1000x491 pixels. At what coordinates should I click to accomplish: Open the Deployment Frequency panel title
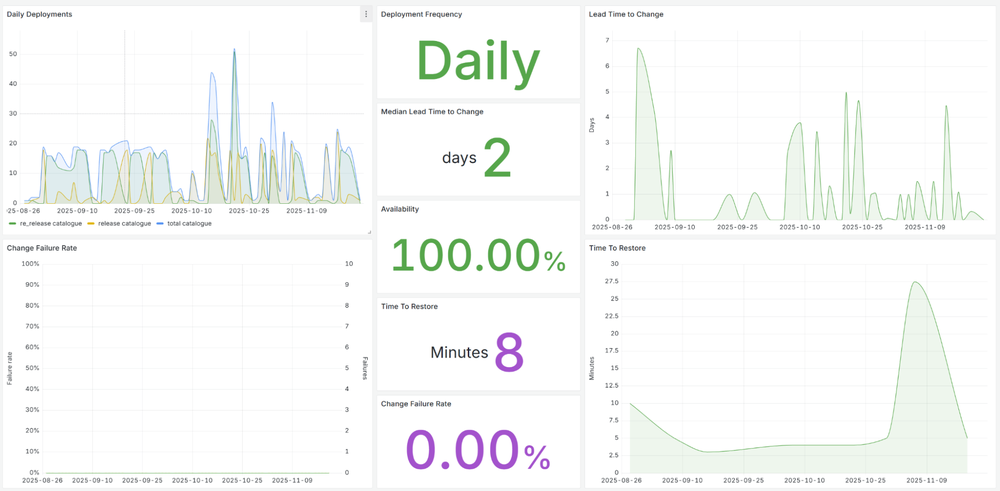pos(421,14)
